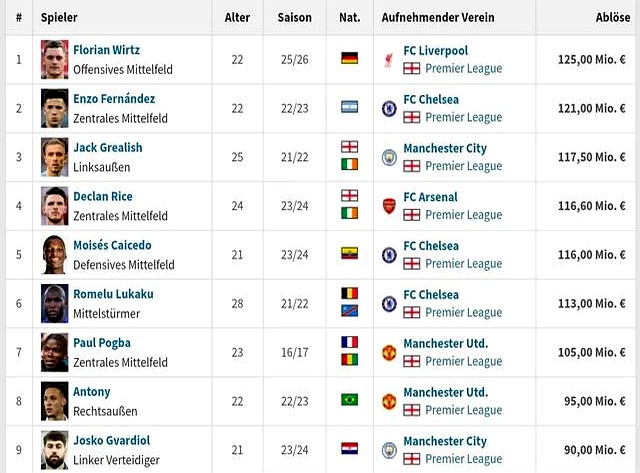Click the Liverpool club crest icon
The width and height of the screenshot is (640, 473).
(x=389, y=60)
